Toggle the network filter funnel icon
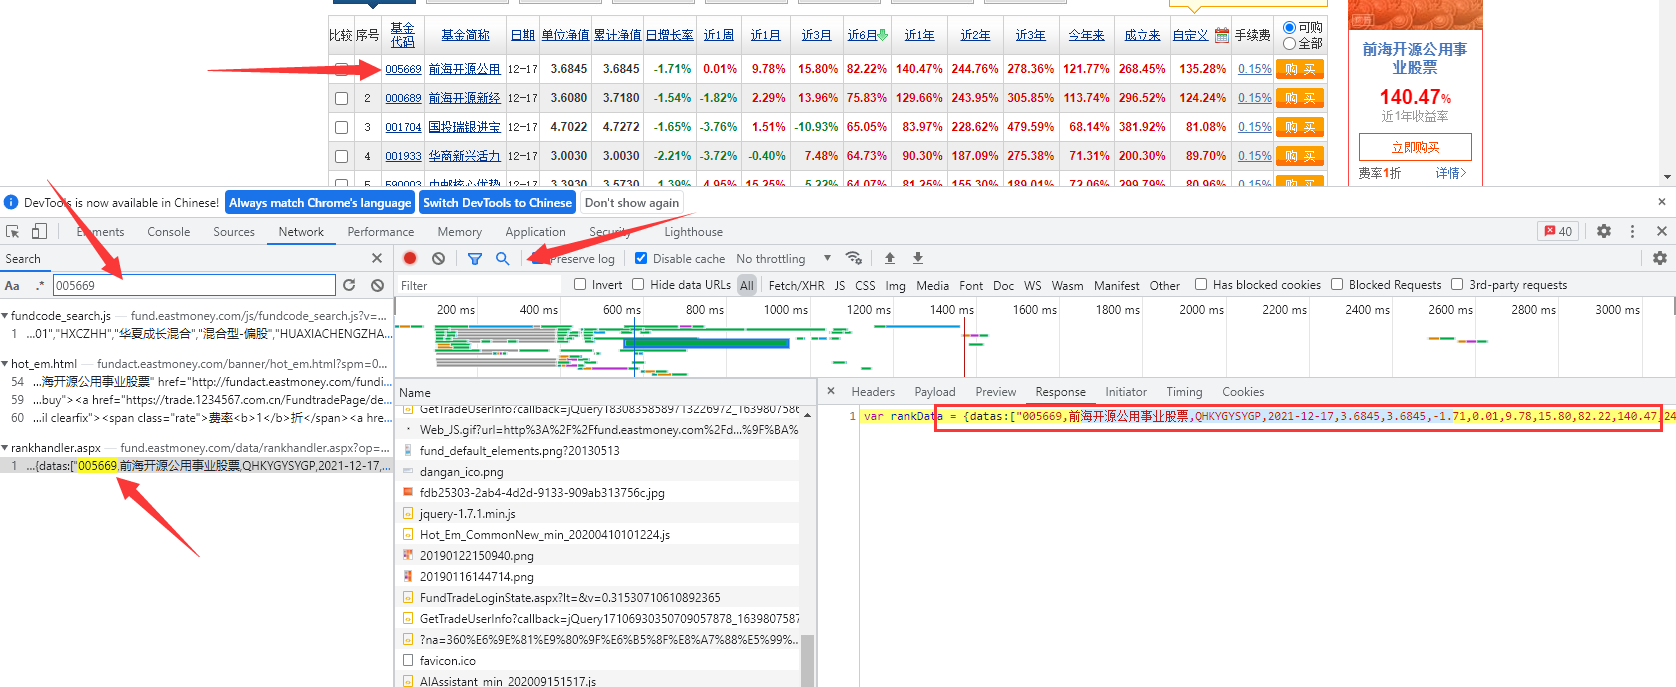The image size is (1676, 687). (x=475, y=258)
